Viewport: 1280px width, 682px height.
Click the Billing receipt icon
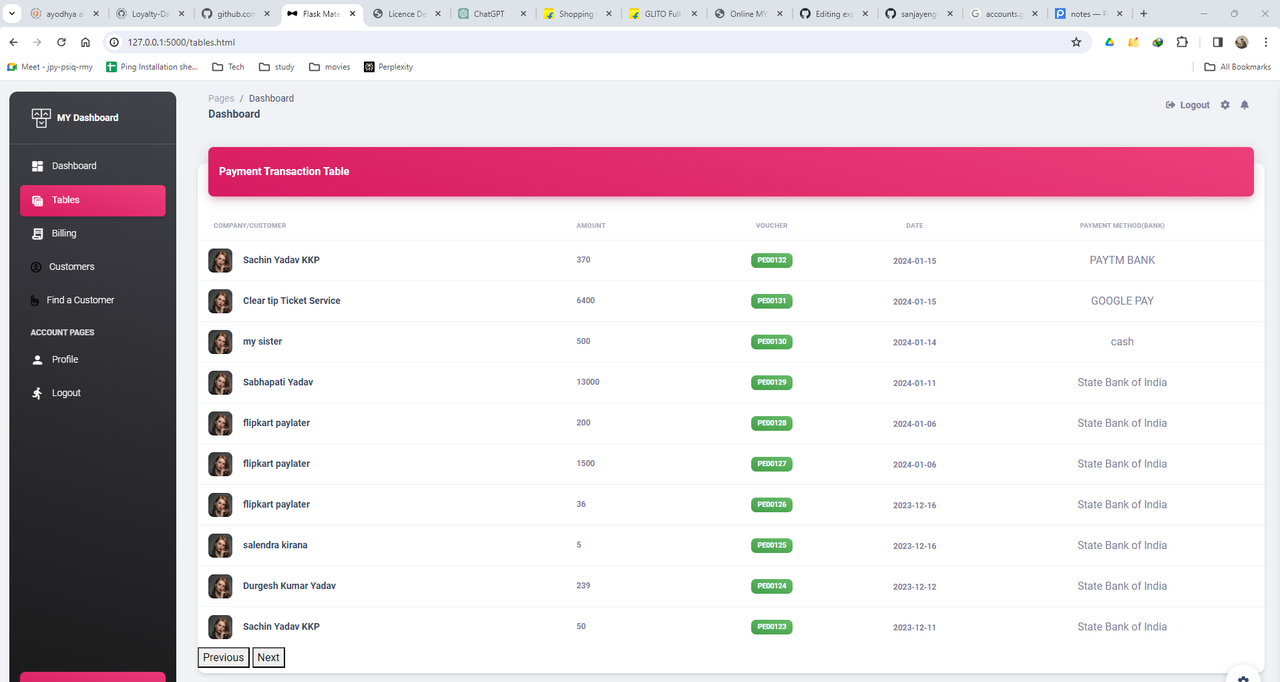pyautogui.click(x=37, y=233)
